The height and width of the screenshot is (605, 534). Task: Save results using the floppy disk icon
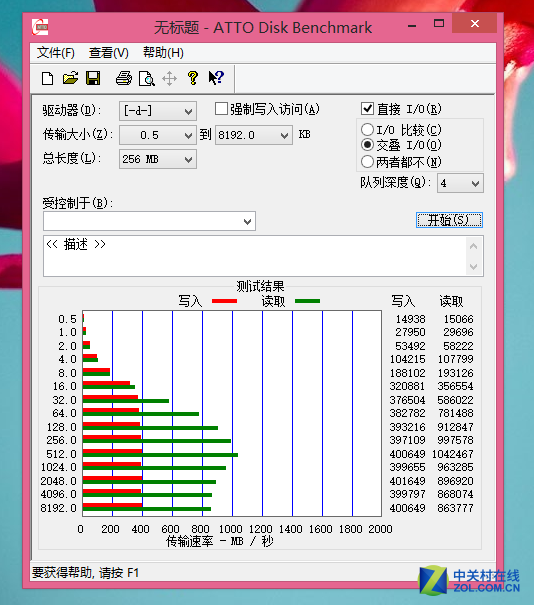[93, 78]
